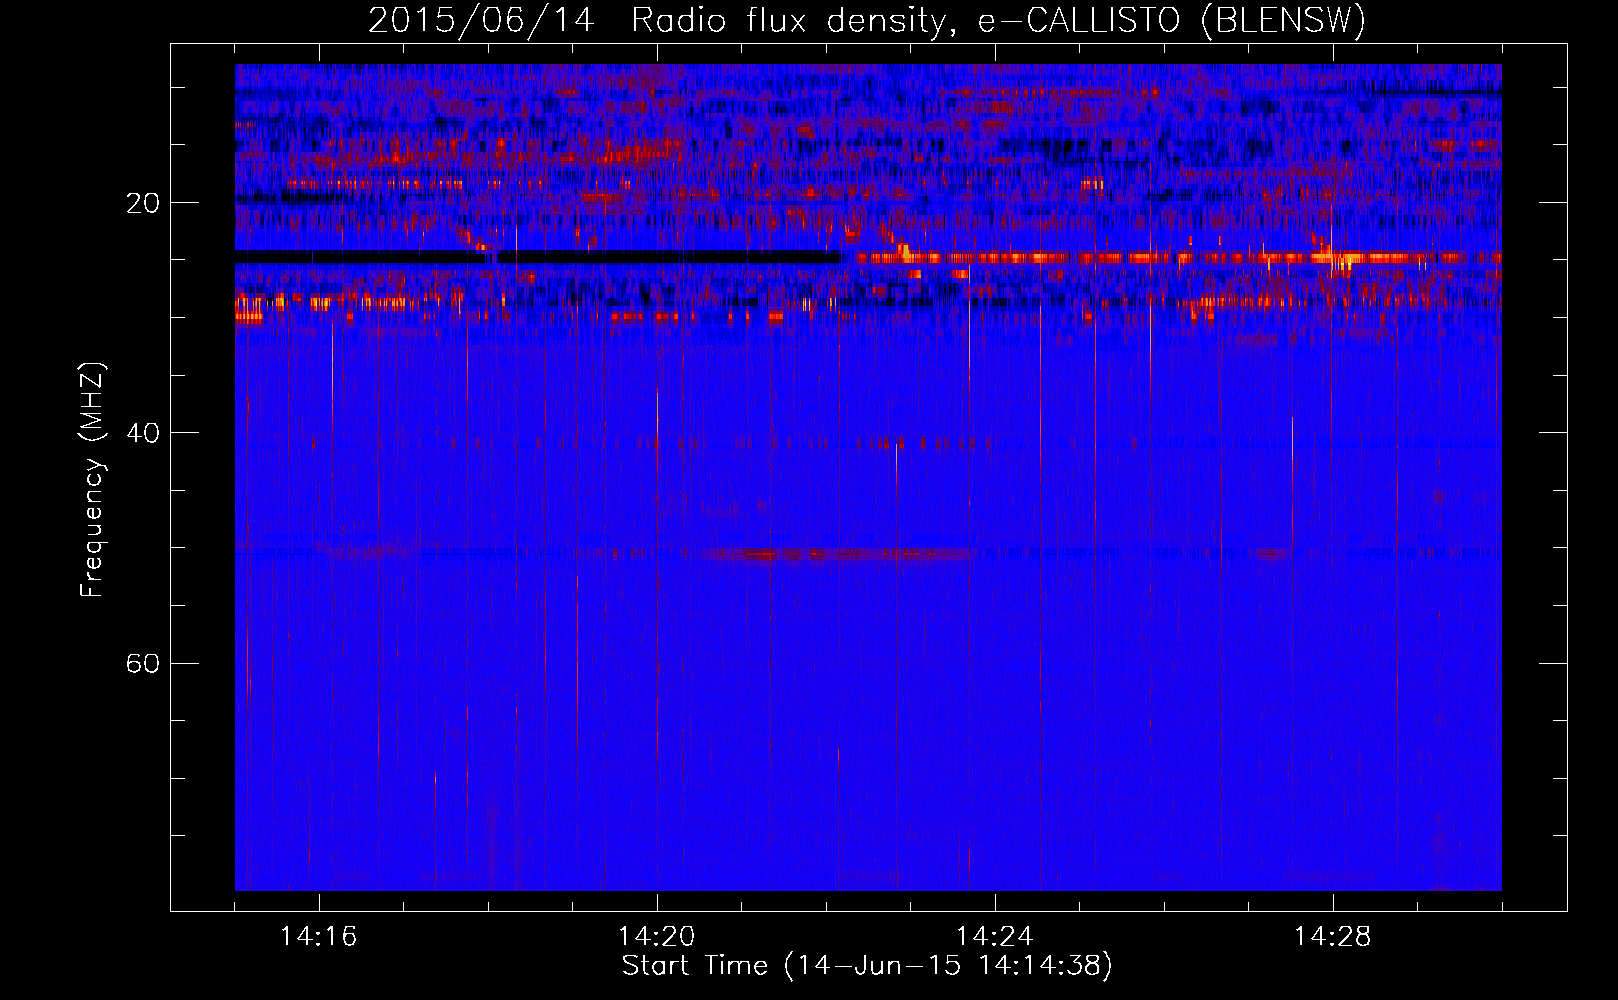The height and width of the screenshot is (1000, 1618).
Task: Click the 14:16 time tick label
Action: point(319,937)
